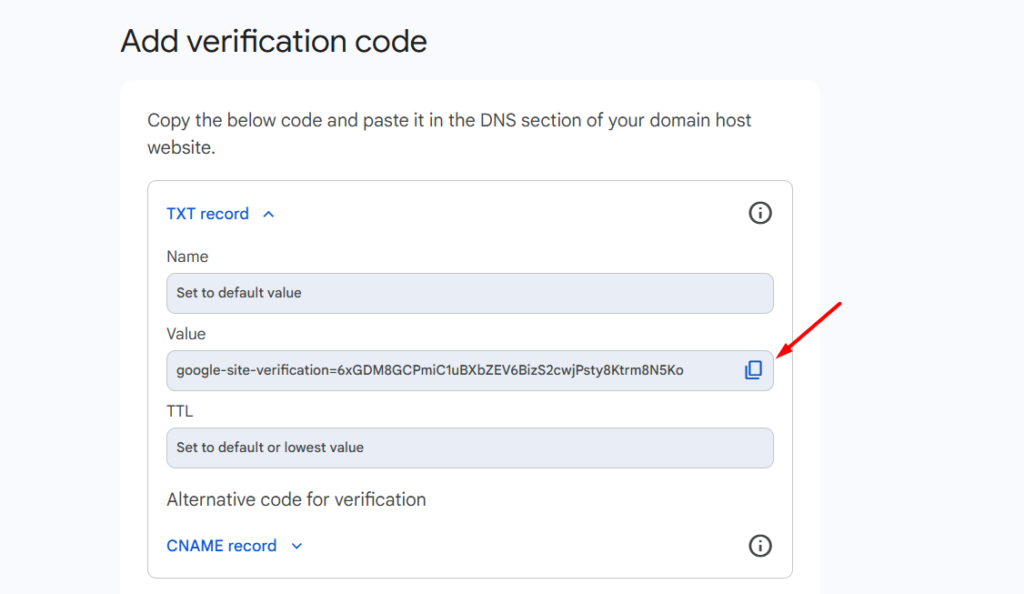
Task: Open CNAME record info icon
Action: coord(760,546)
